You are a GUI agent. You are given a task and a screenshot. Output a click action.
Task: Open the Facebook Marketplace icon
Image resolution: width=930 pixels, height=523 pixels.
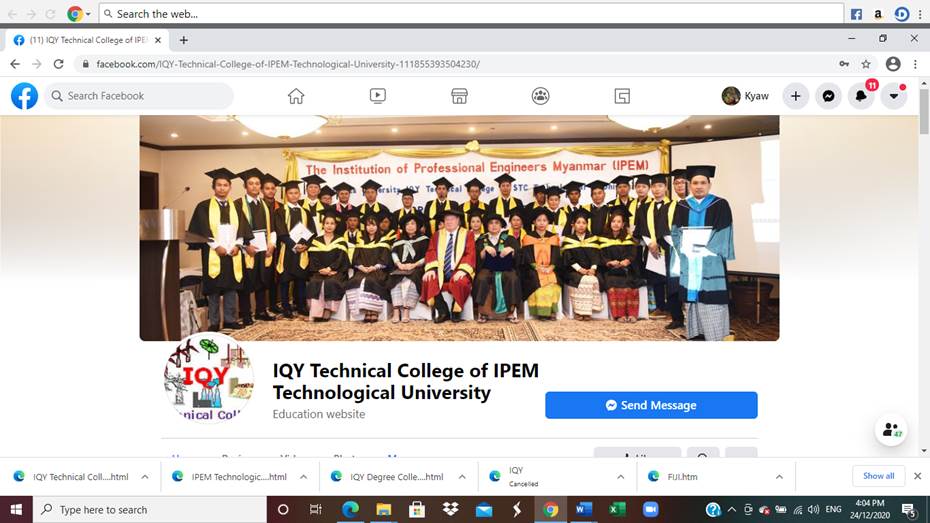459,96
